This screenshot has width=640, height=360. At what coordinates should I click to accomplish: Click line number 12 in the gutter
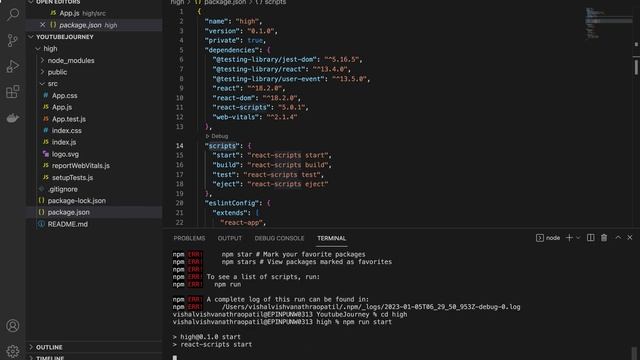[x=180, y=117]
